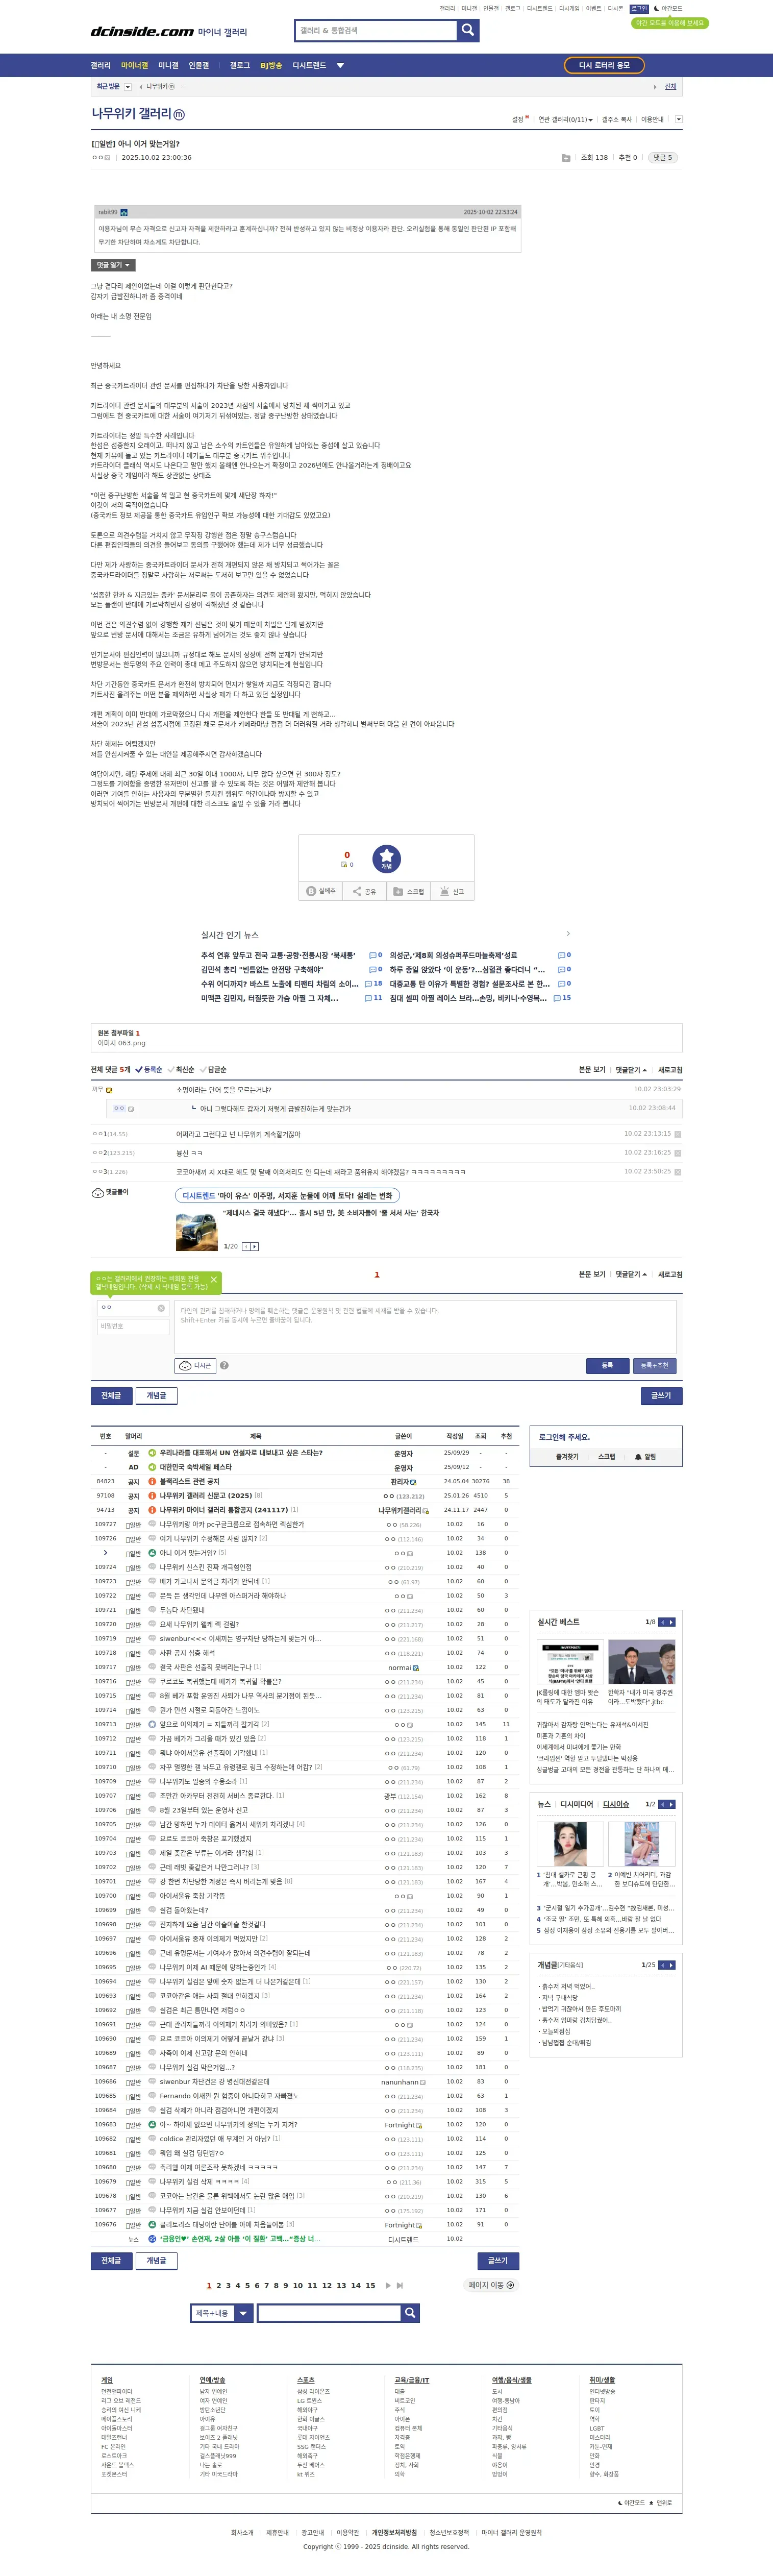This screenshot has height=2576, width=773.
Task: Click the 새로고침 link above comments
Action: coord(670,1070)
